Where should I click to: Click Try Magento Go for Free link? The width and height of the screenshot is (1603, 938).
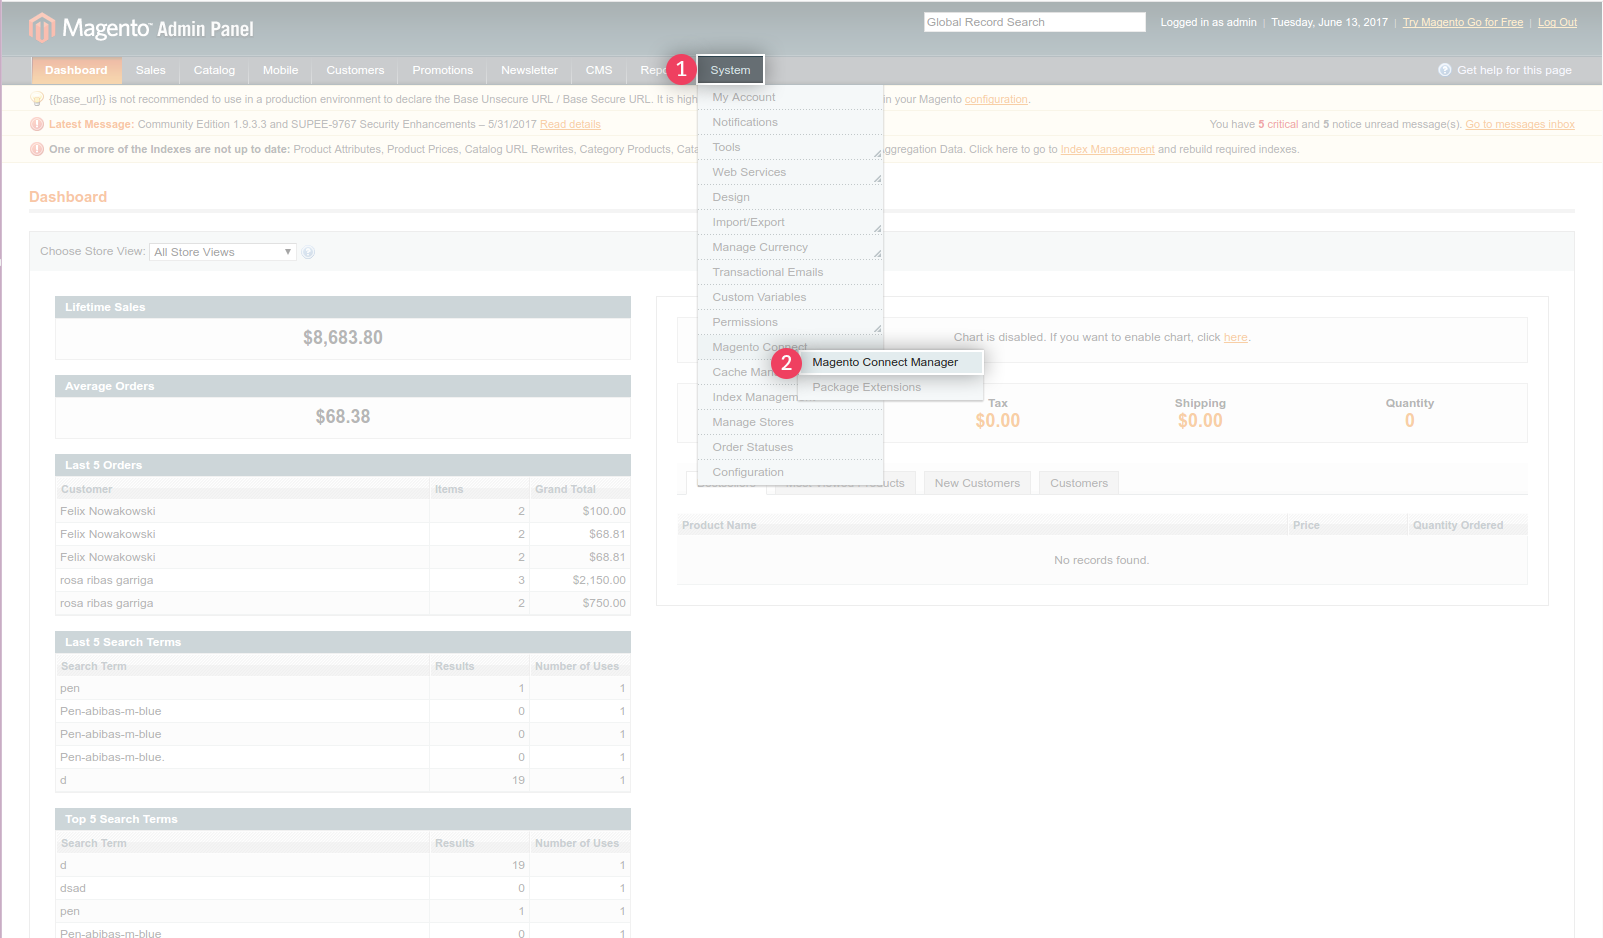click(x=1463, y=22)
